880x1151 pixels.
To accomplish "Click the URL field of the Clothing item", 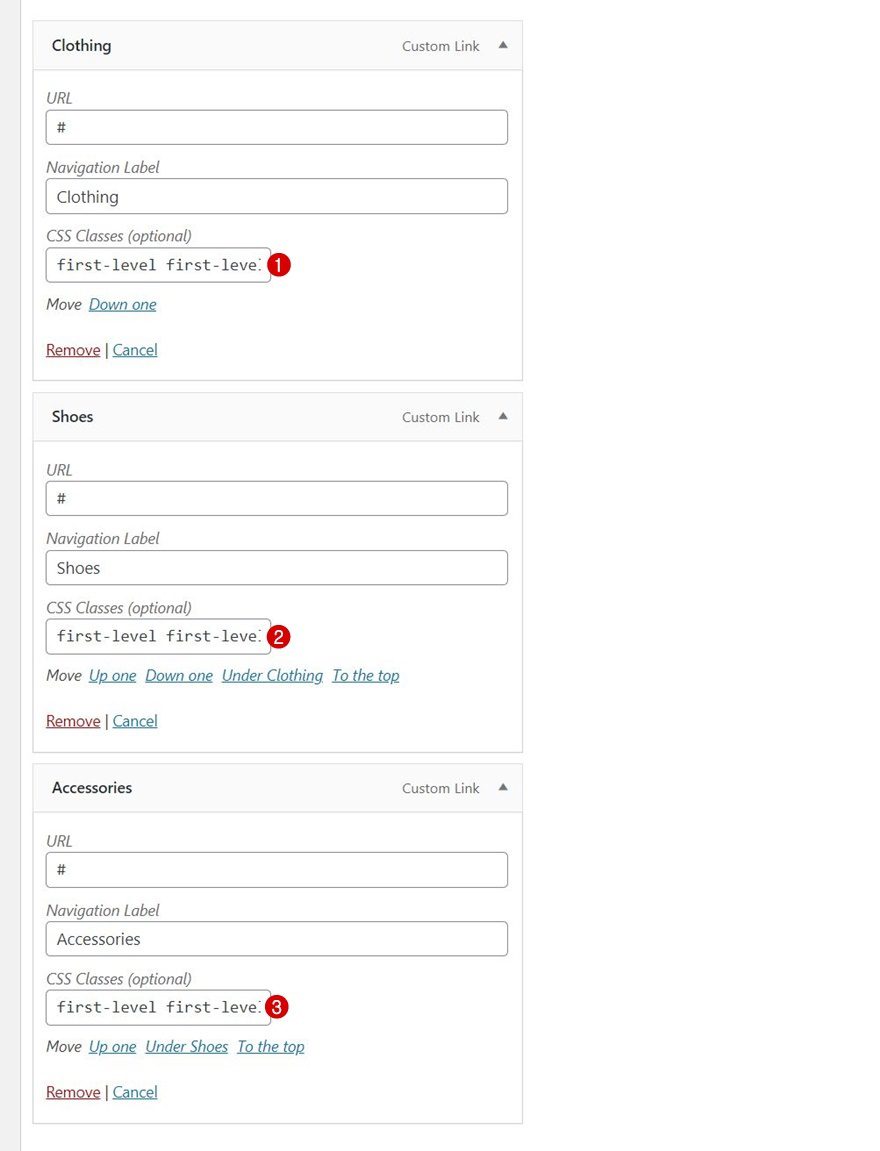I will (276, 127).
